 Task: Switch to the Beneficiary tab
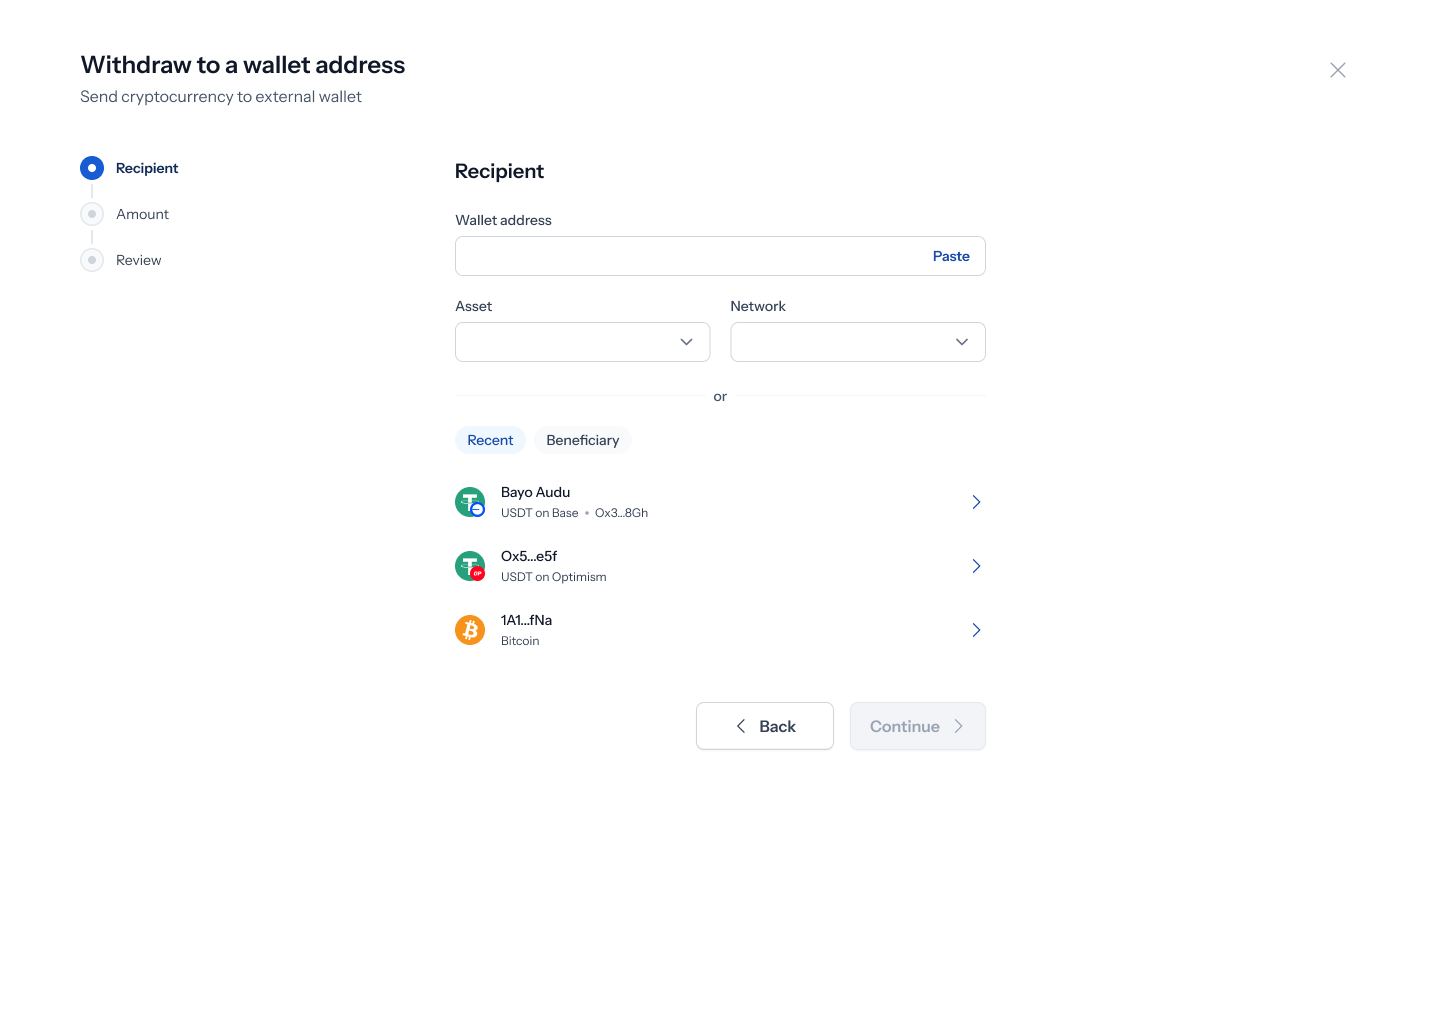(583, 440)
